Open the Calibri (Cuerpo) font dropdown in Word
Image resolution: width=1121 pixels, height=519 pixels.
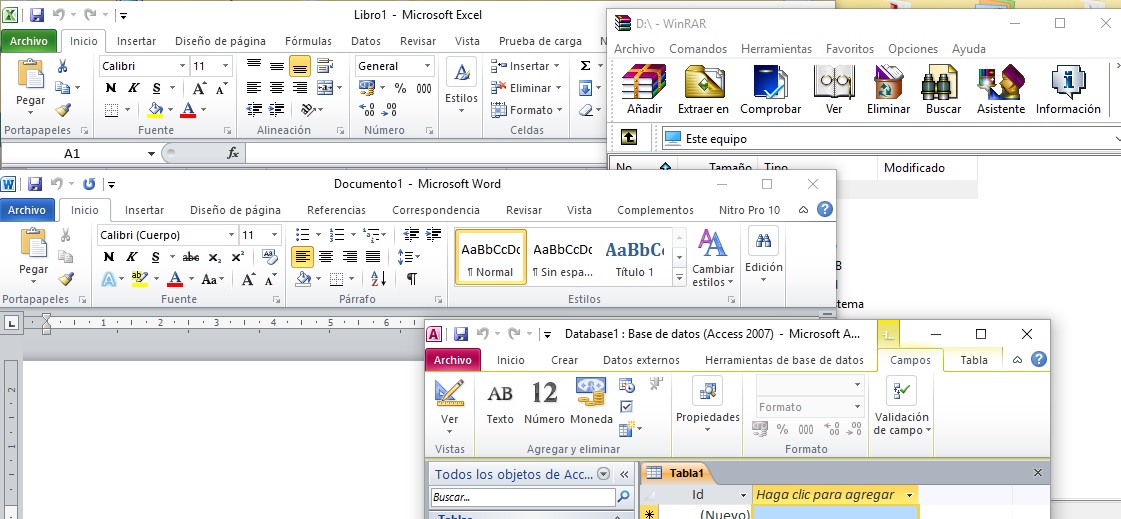[231, 234]
